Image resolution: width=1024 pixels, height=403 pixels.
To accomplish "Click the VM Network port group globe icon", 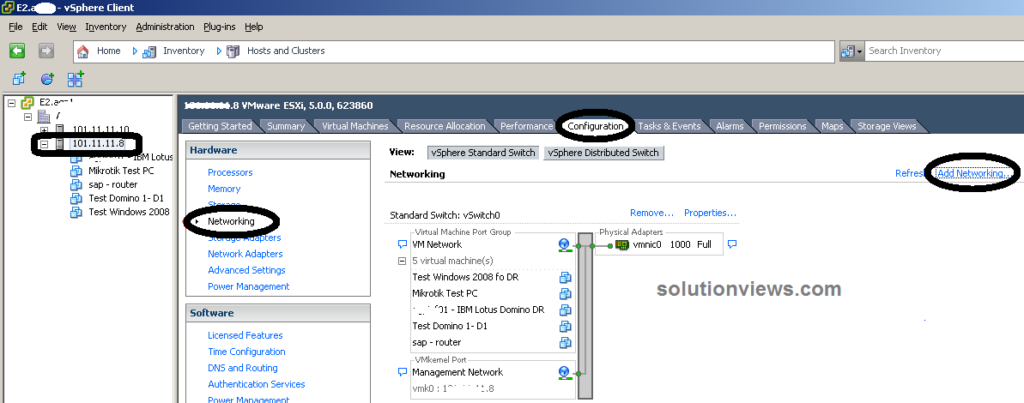I will coord(564,245).
